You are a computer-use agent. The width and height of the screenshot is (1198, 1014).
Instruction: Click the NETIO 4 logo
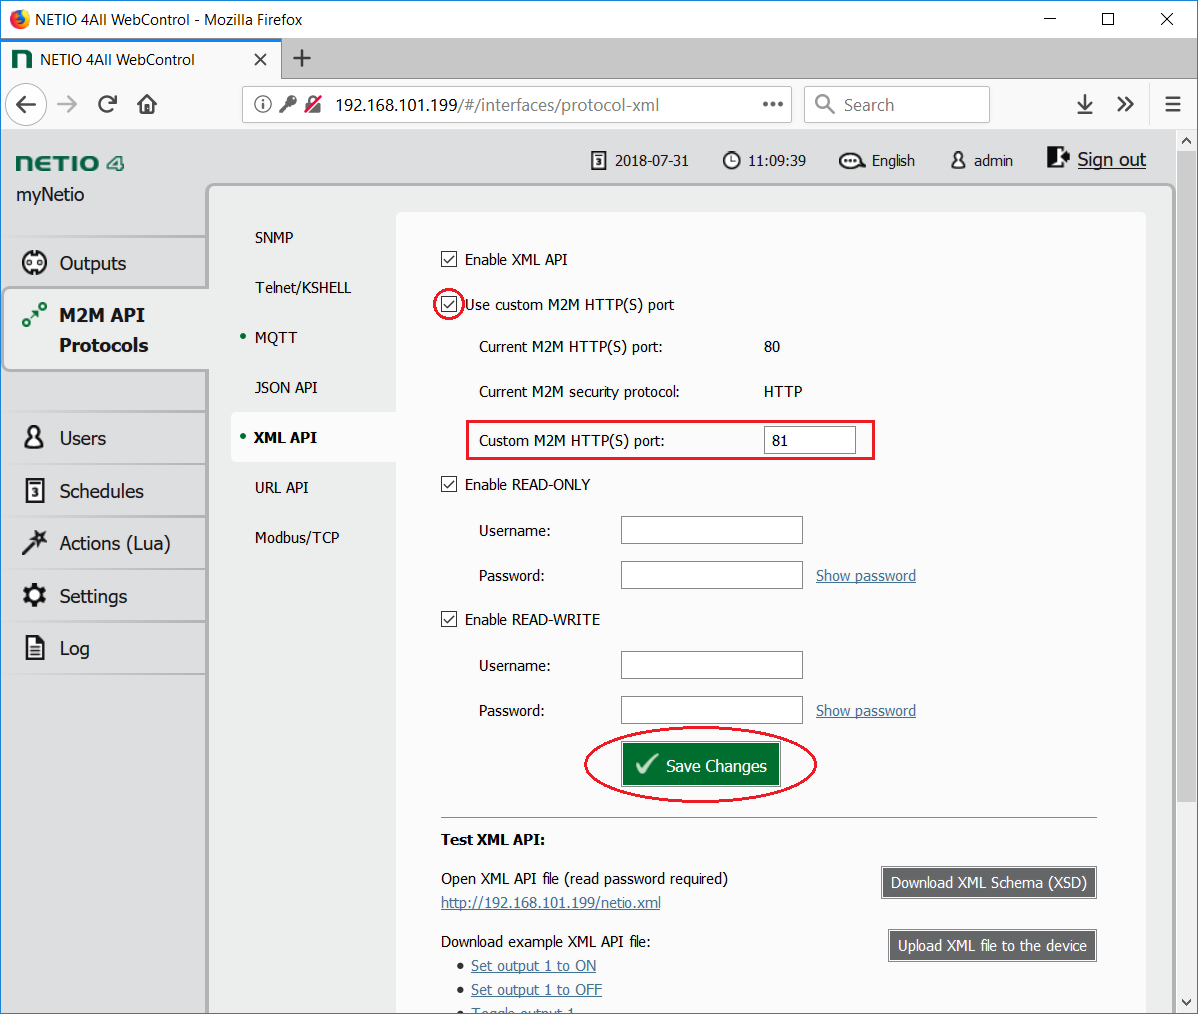point(70,164)
